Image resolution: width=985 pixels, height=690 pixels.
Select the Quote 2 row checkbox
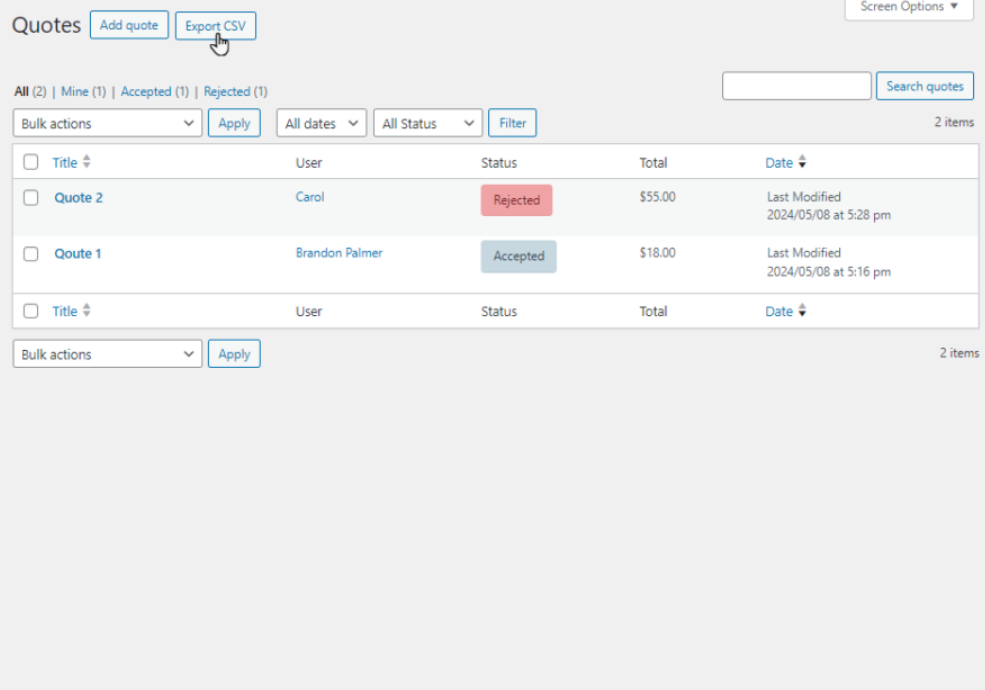coord(31,198)
